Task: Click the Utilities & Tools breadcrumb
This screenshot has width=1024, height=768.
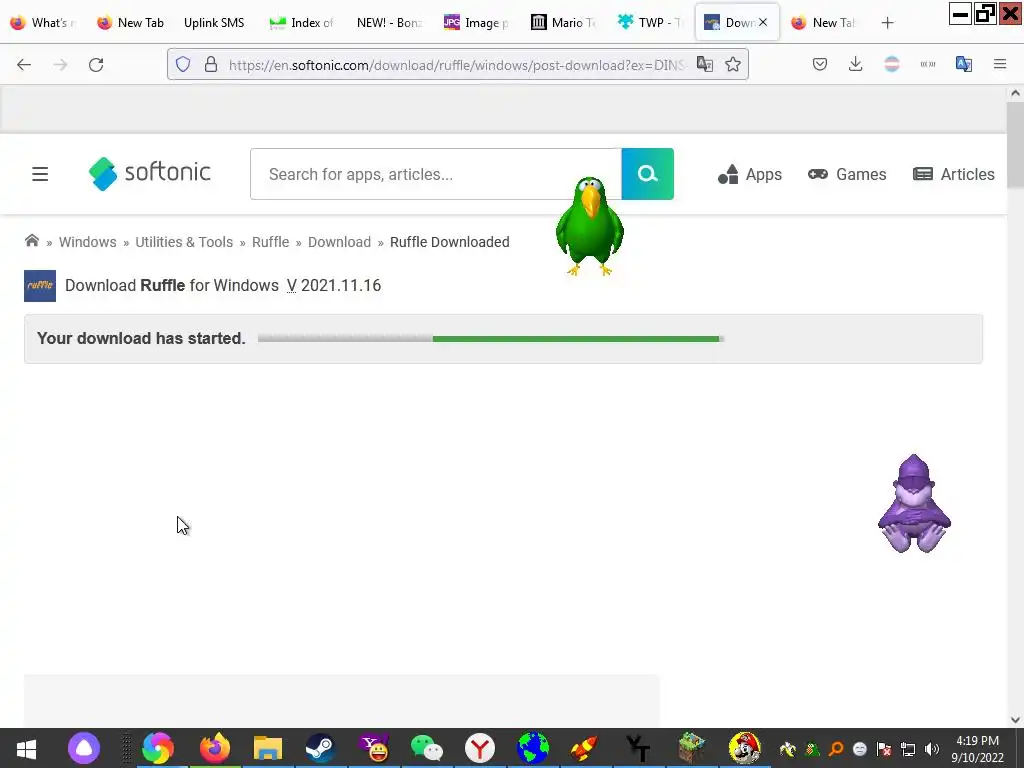Action: 184,242
